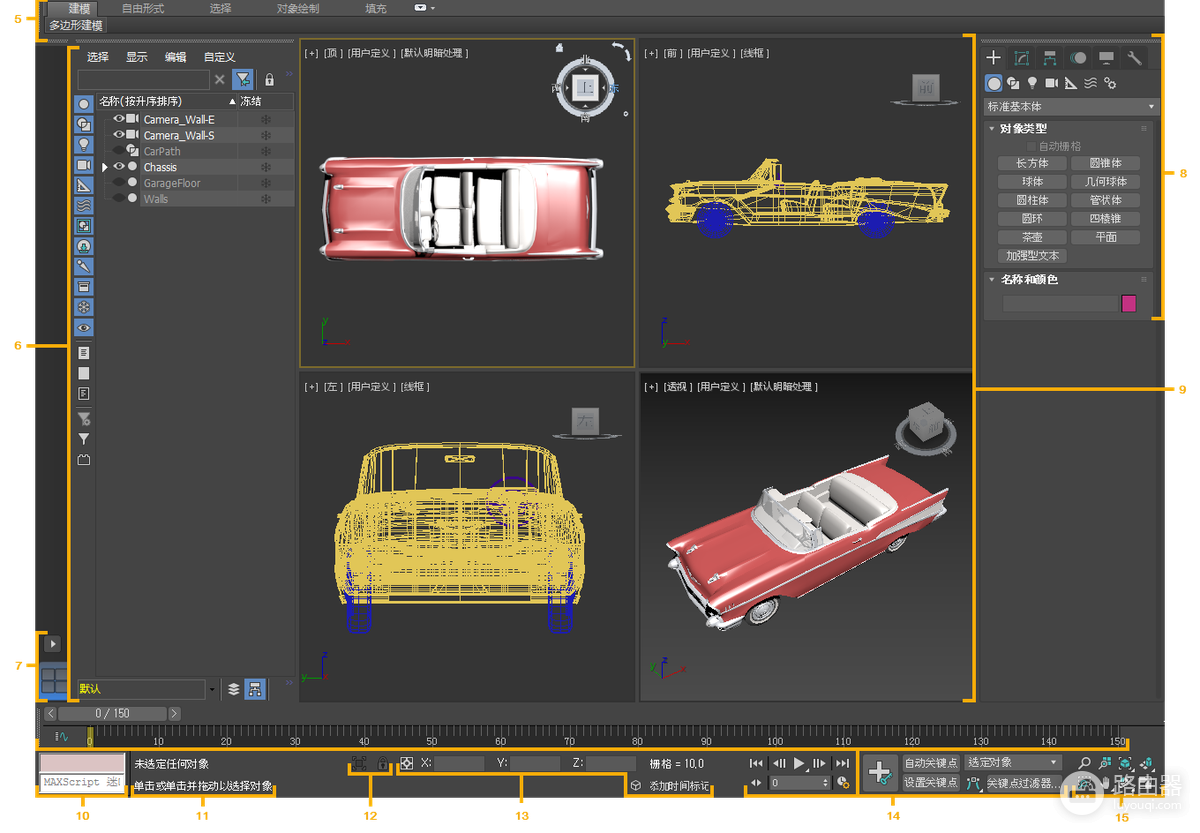Open the 标准基本体 dropdown
Screen dimensions: 1200x833
pyautogui.click(x=1071, y=106)
